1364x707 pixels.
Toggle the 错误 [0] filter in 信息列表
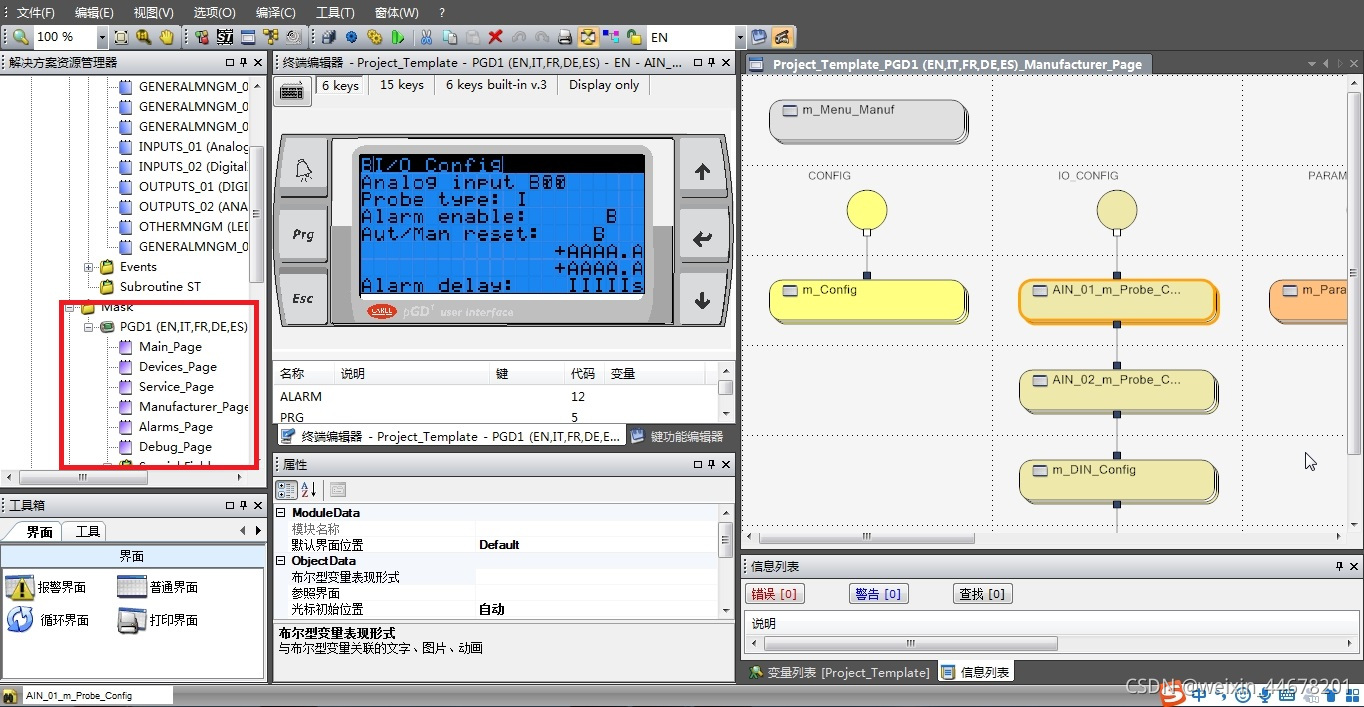pos(774,593)
